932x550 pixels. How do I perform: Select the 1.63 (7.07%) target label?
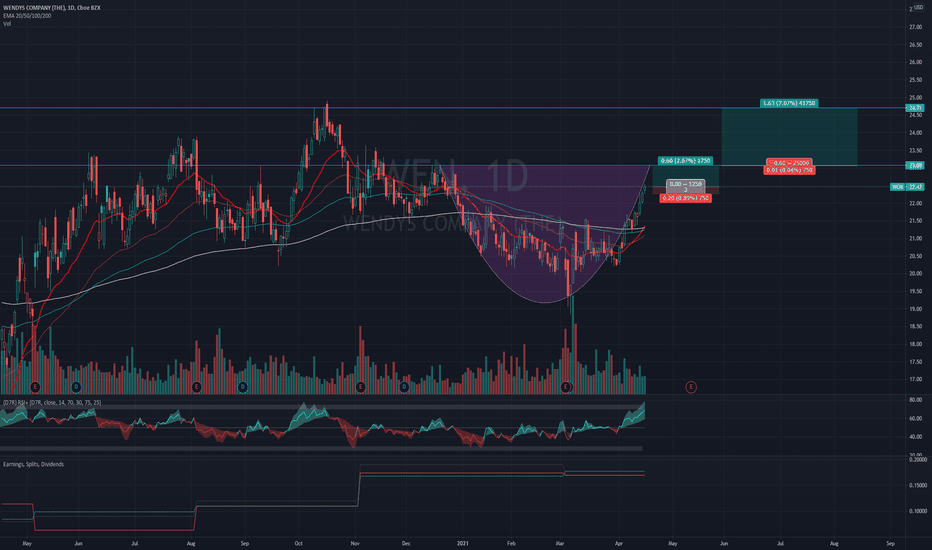click(x=789, y=103)
